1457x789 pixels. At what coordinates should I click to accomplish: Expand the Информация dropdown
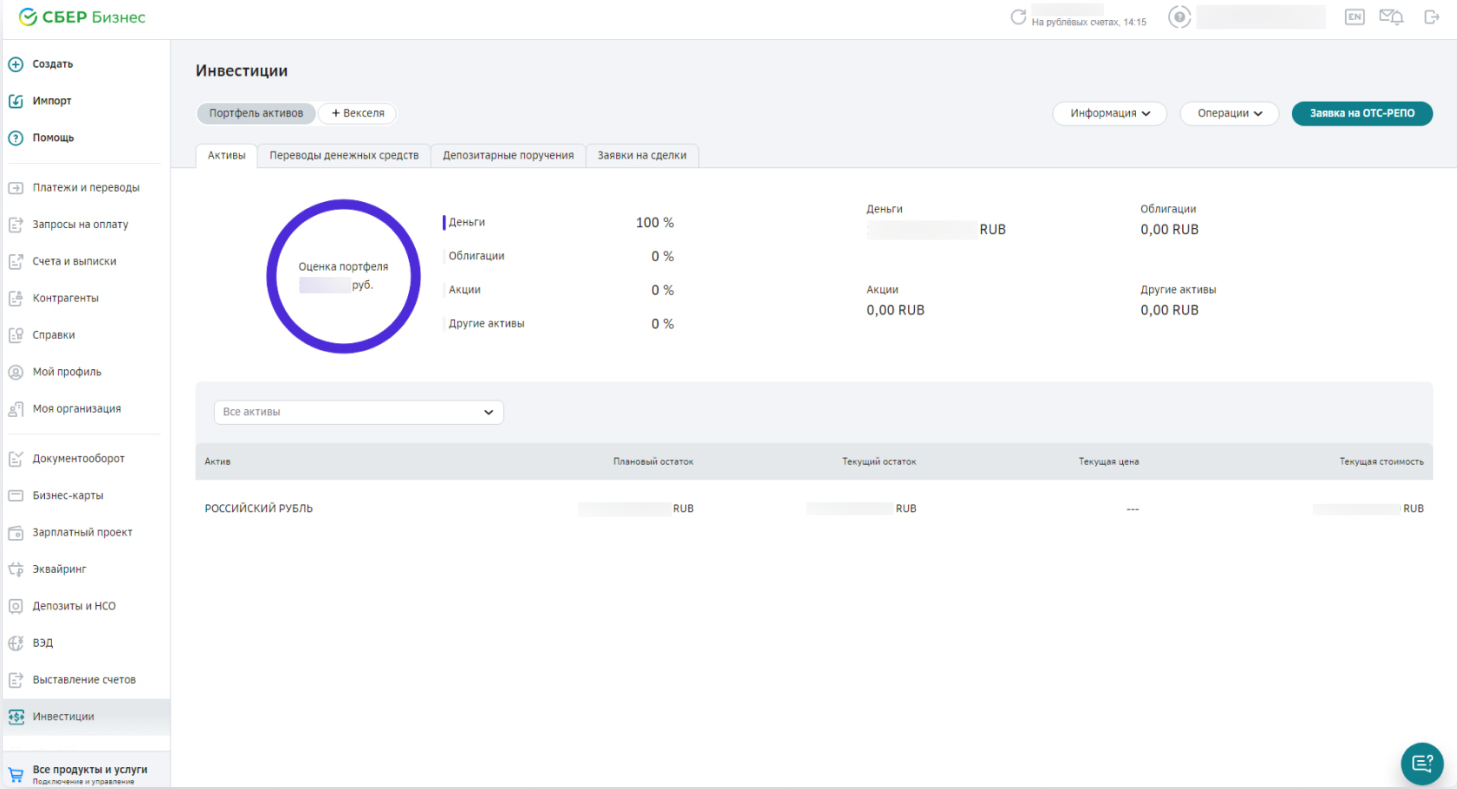(x=1110, y=113)
